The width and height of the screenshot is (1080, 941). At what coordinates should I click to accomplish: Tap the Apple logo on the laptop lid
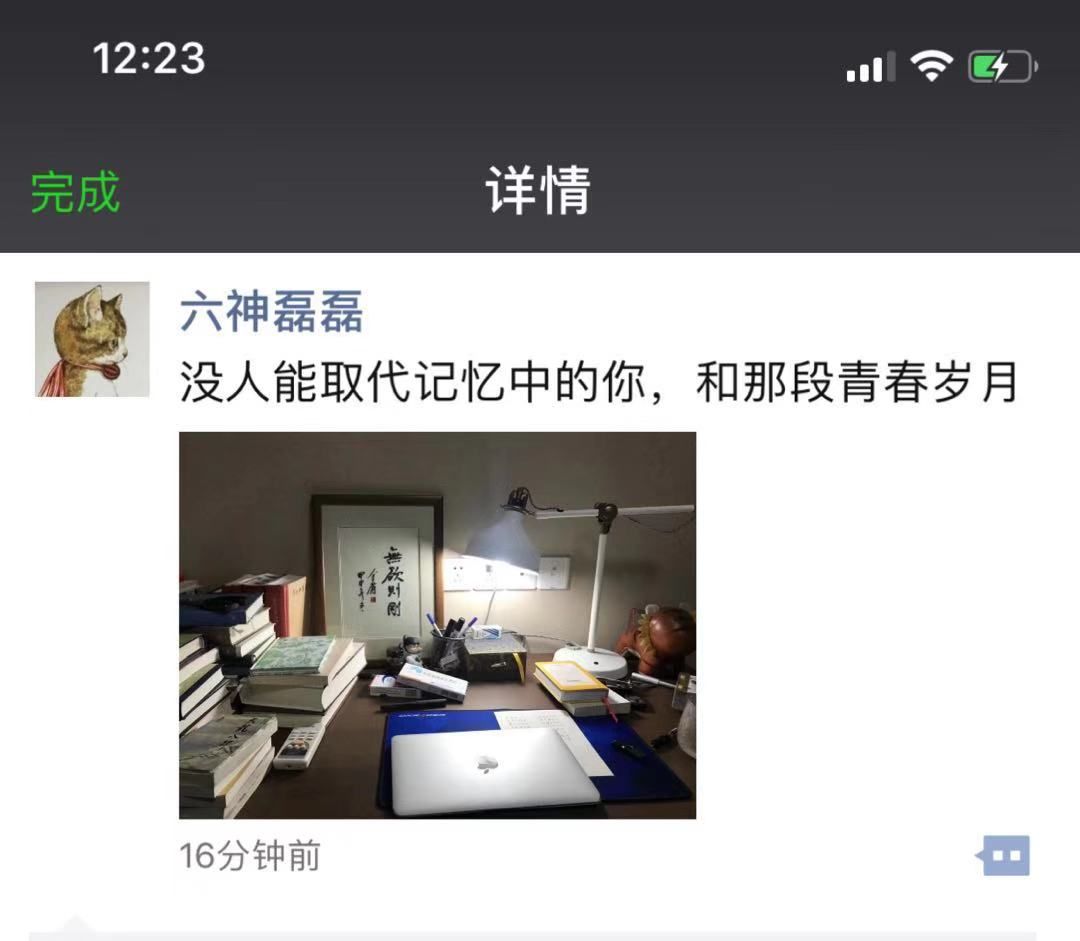(488, 763)
